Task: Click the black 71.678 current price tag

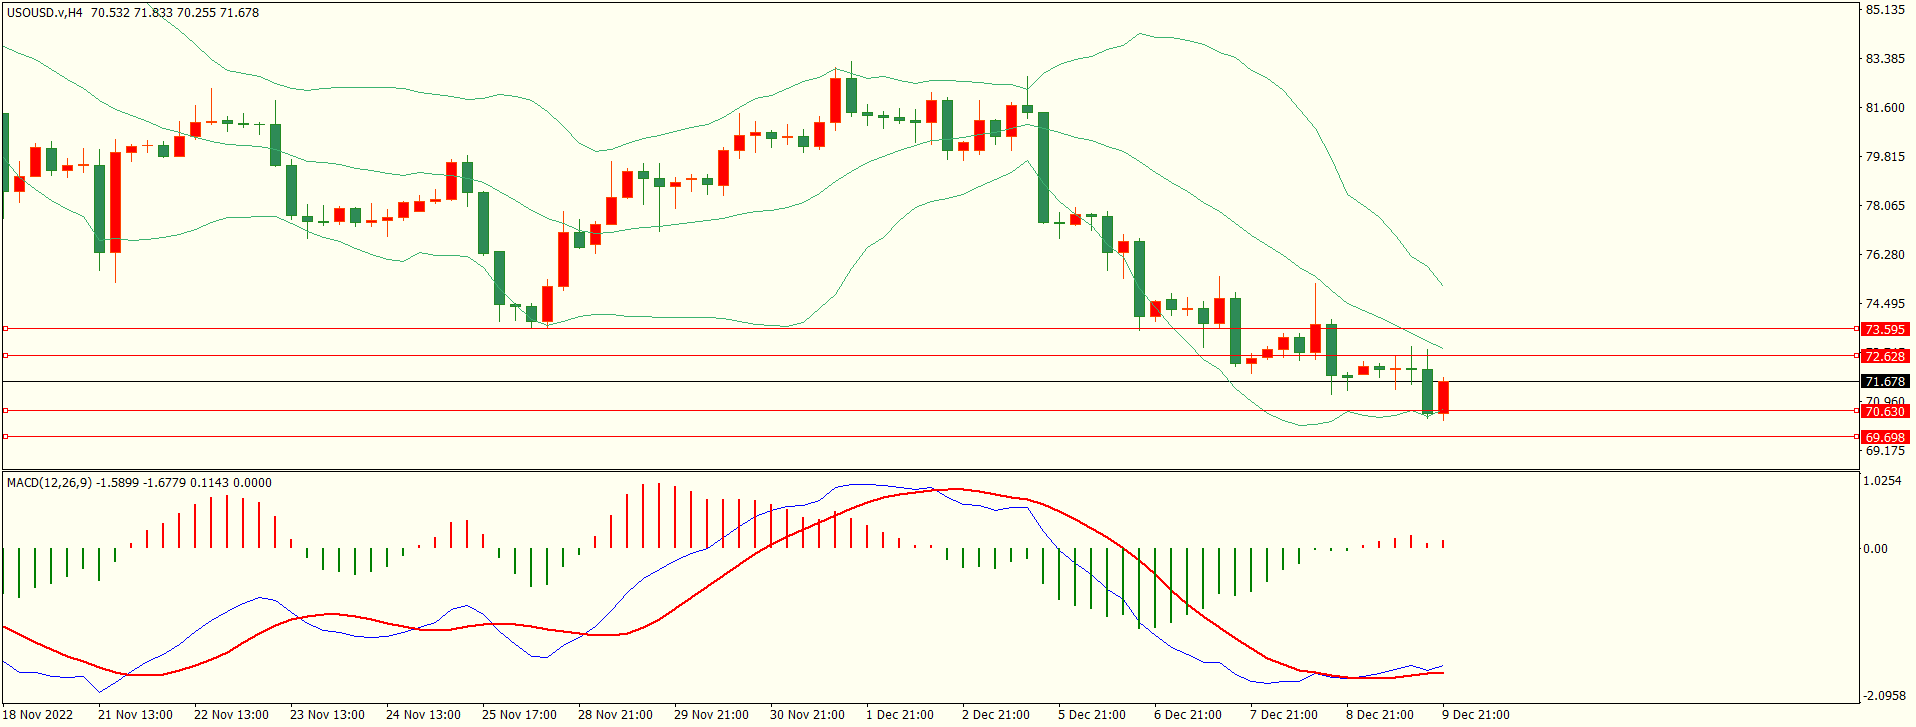Action: [1884, 381]
